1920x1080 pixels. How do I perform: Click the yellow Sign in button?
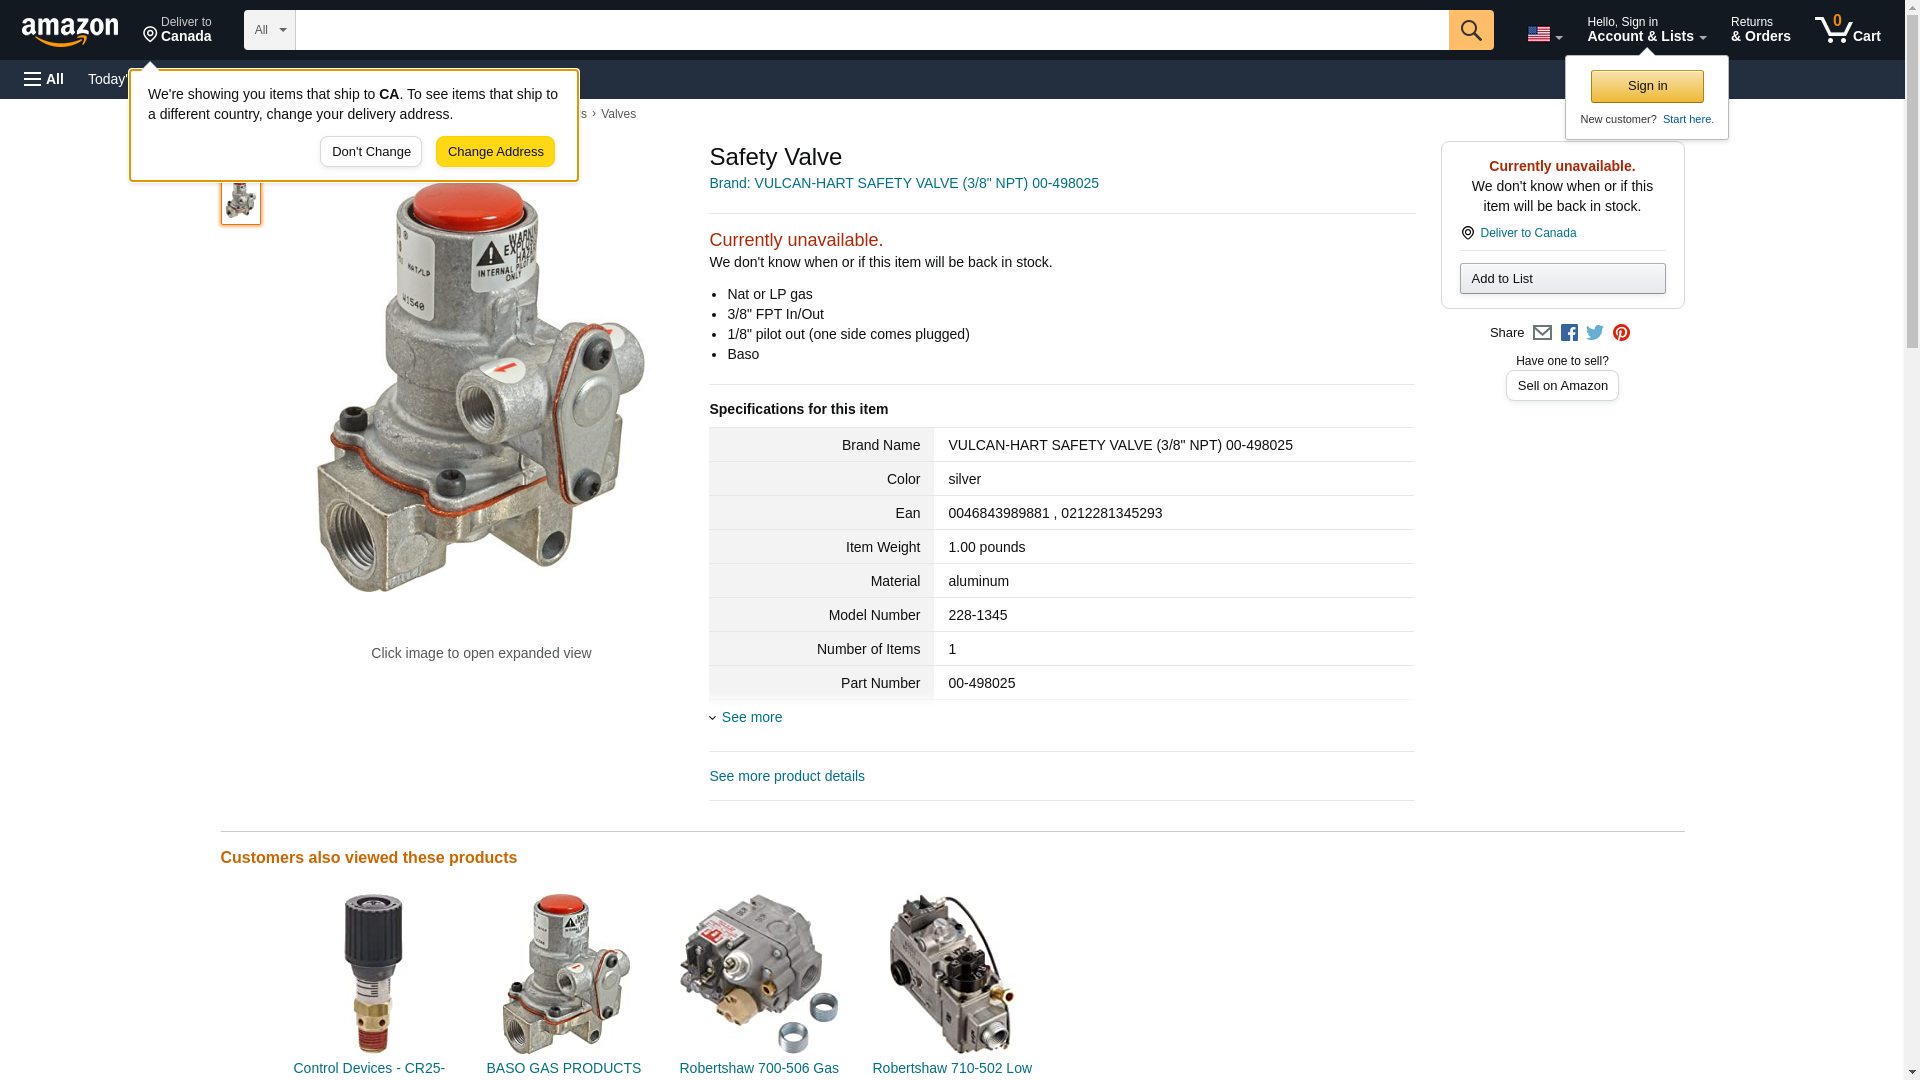click(1647, 86)
